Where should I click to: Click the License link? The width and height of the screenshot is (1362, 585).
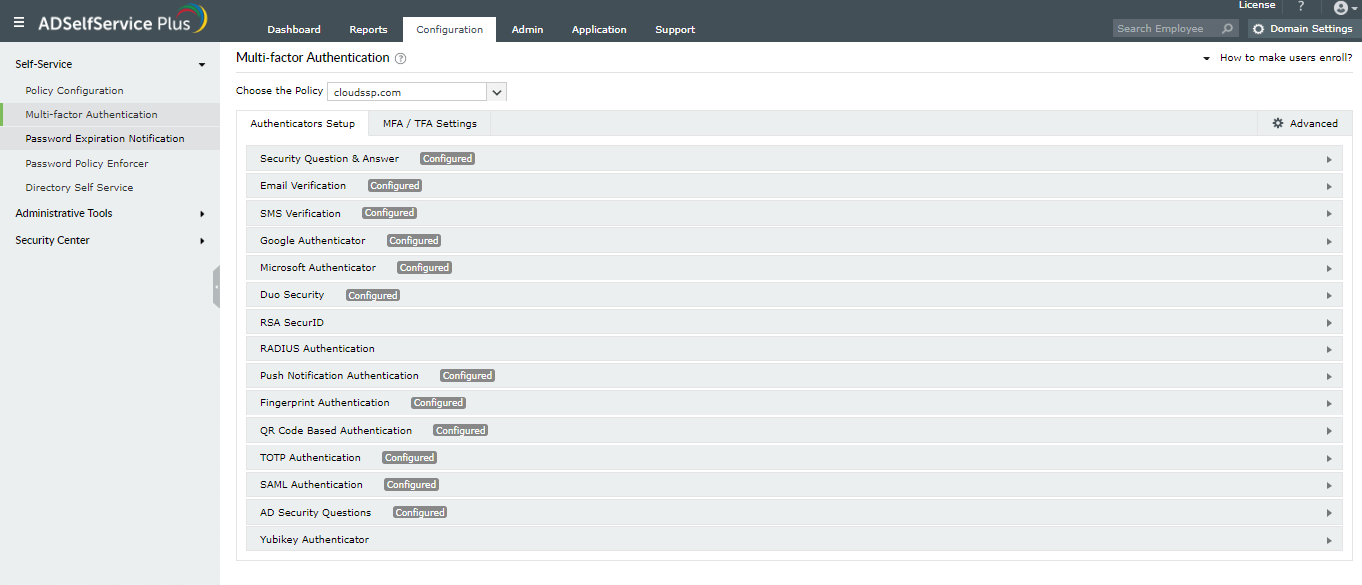1257,6
